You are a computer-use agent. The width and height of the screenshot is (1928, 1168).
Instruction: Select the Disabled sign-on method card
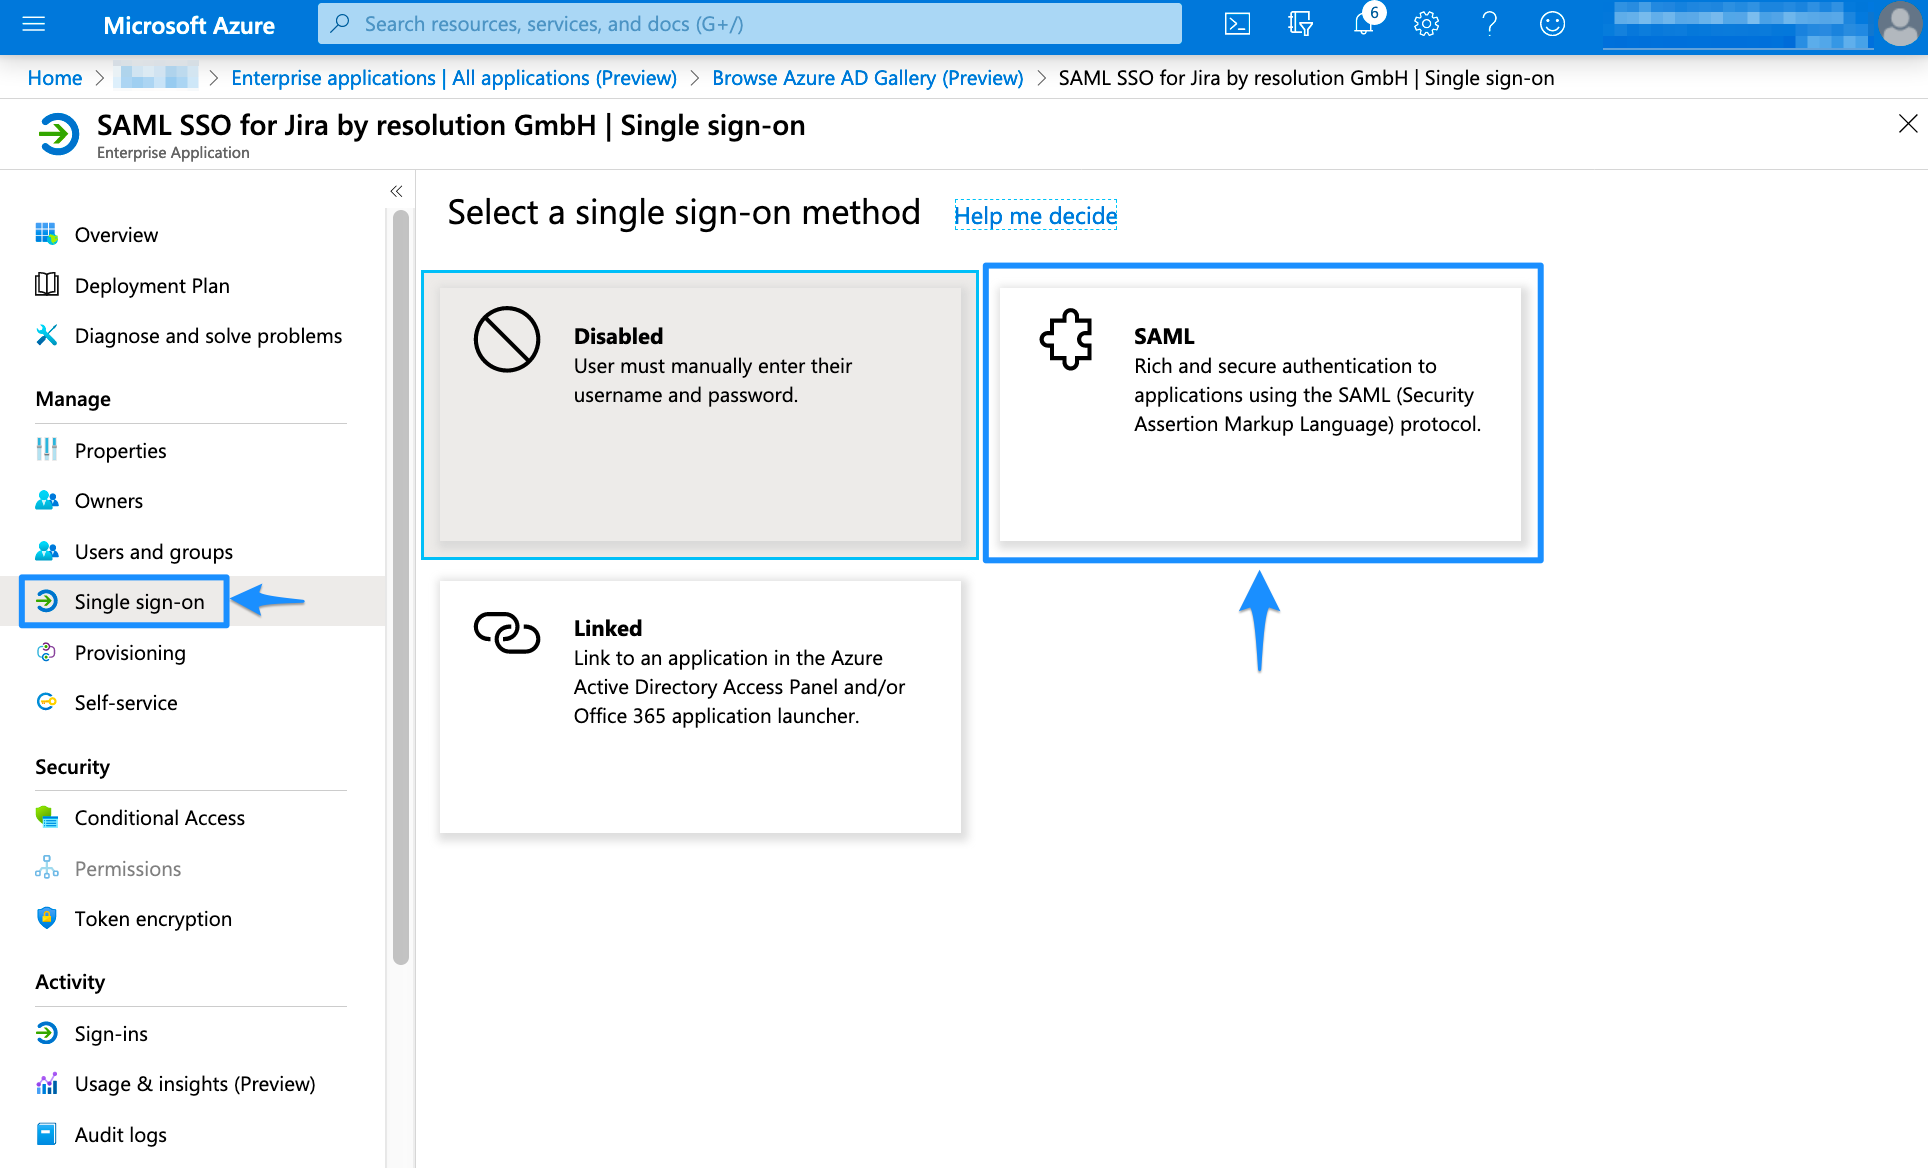pyautogui.click(x=699, y=412)
